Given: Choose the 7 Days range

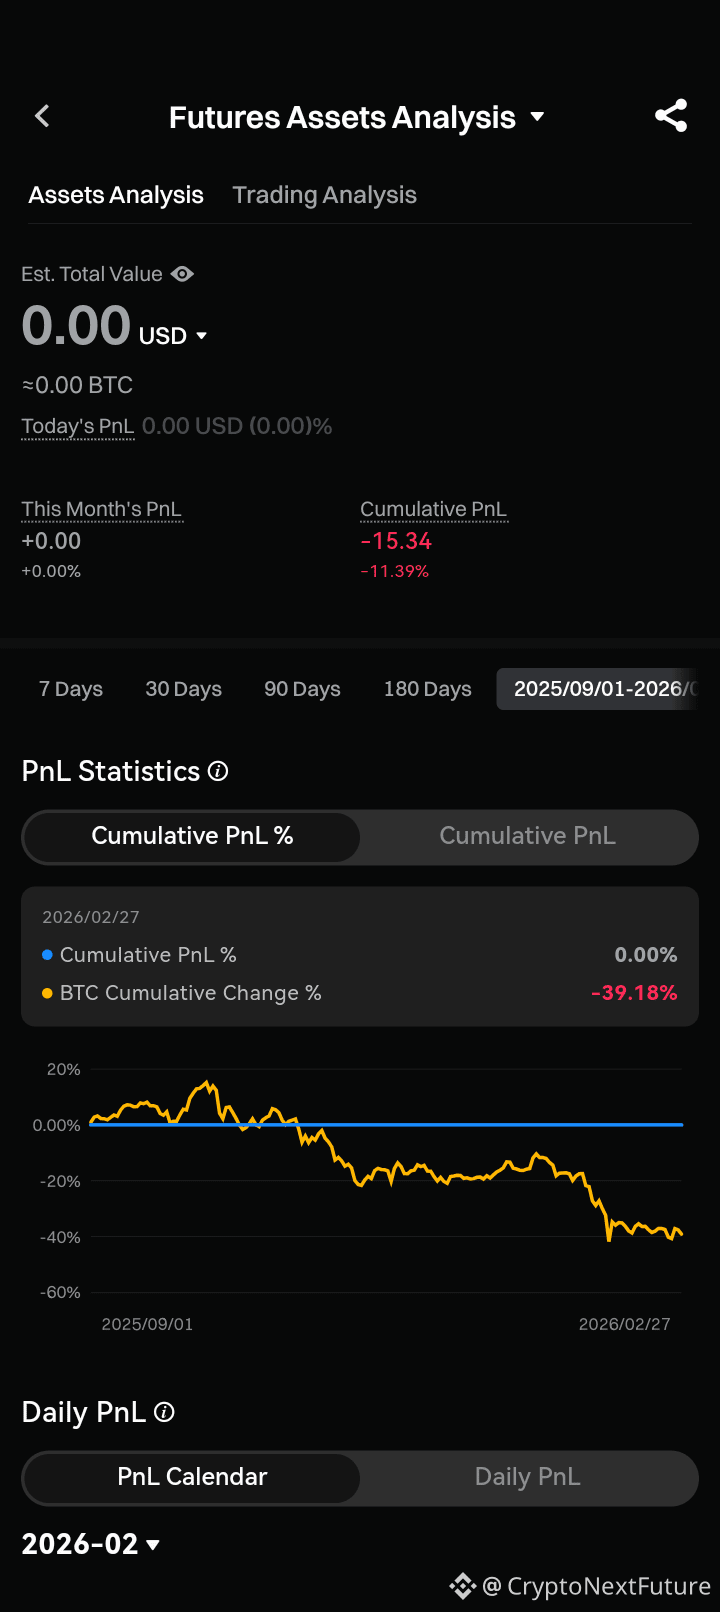Looking at the screenshot, I should (x=71, y=689).
